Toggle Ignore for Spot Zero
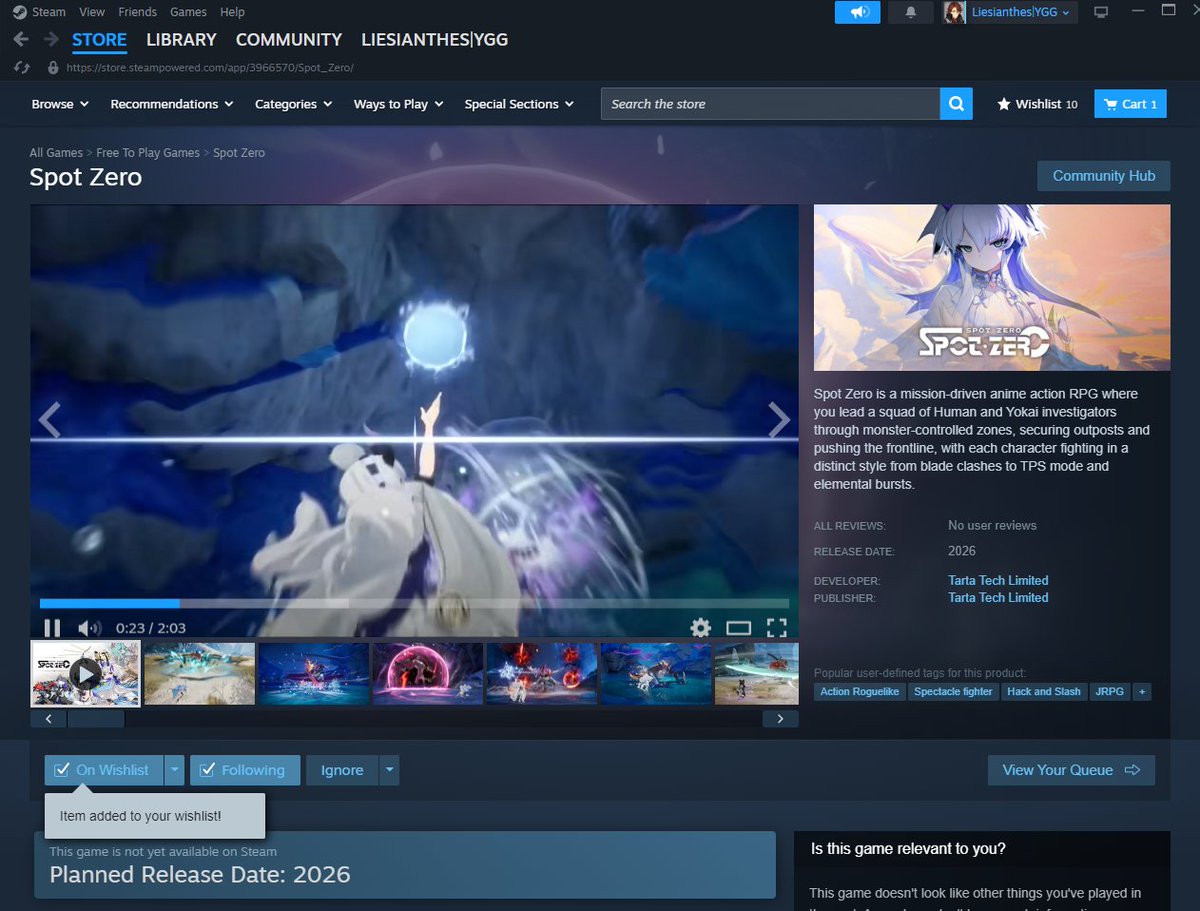This screenshot has height=911, width=1200. pyautogui.click(x=342, y=770)
